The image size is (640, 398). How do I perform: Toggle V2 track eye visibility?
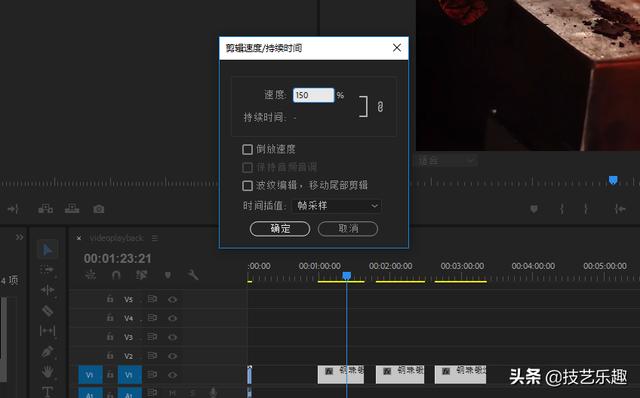point(172,356)
